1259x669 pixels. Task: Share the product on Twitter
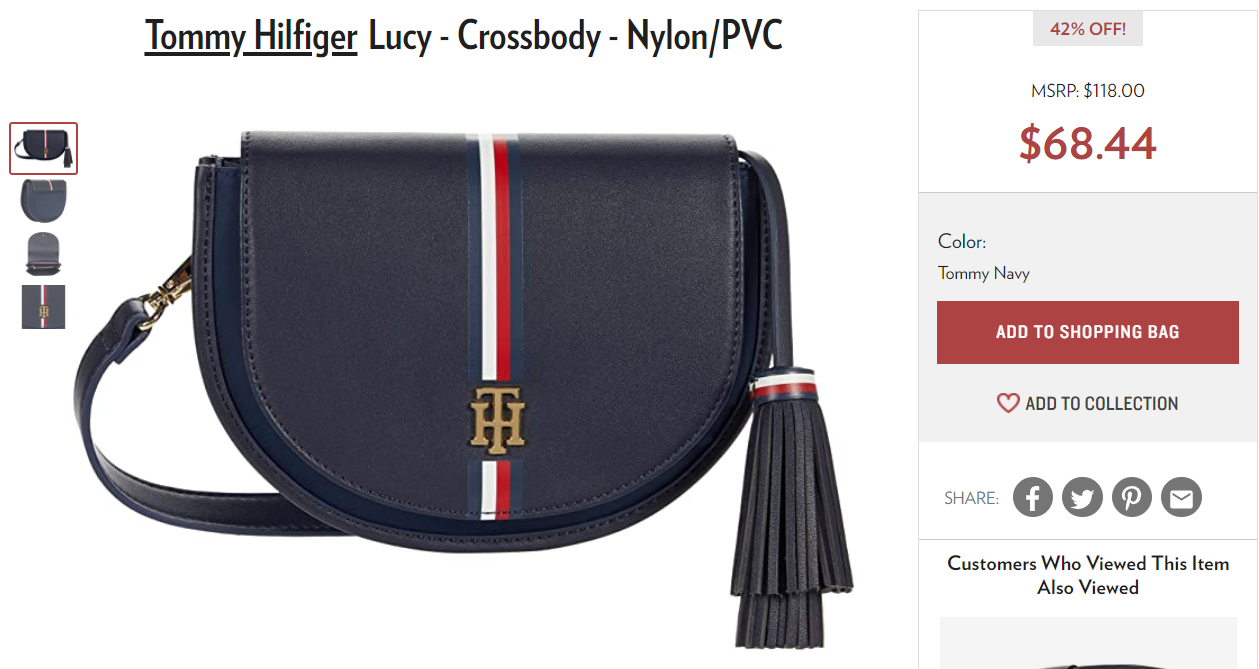tap(1082, 497)
